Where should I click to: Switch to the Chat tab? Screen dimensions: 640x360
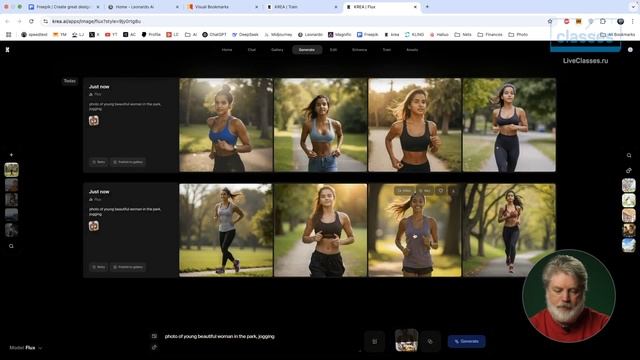point(251,50)
